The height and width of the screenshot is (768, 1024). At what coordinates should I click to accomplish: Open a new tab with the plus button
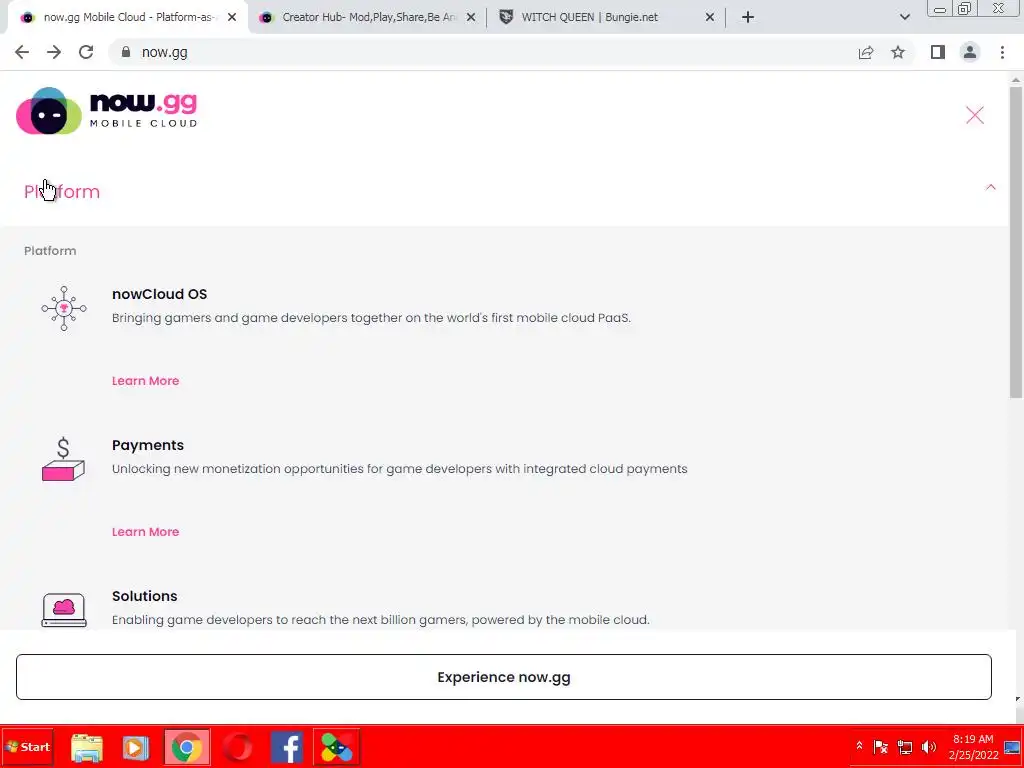(x=748, y=18)
